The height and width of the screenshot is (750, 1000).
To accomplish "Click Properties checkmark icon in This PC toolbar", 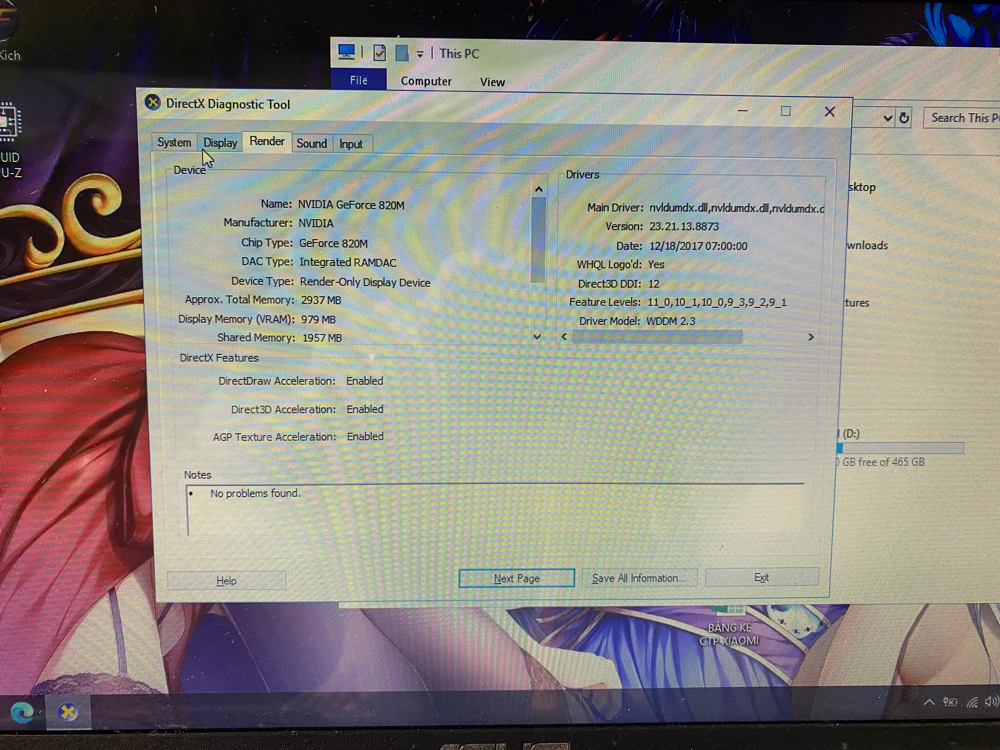I will [379, 52].
